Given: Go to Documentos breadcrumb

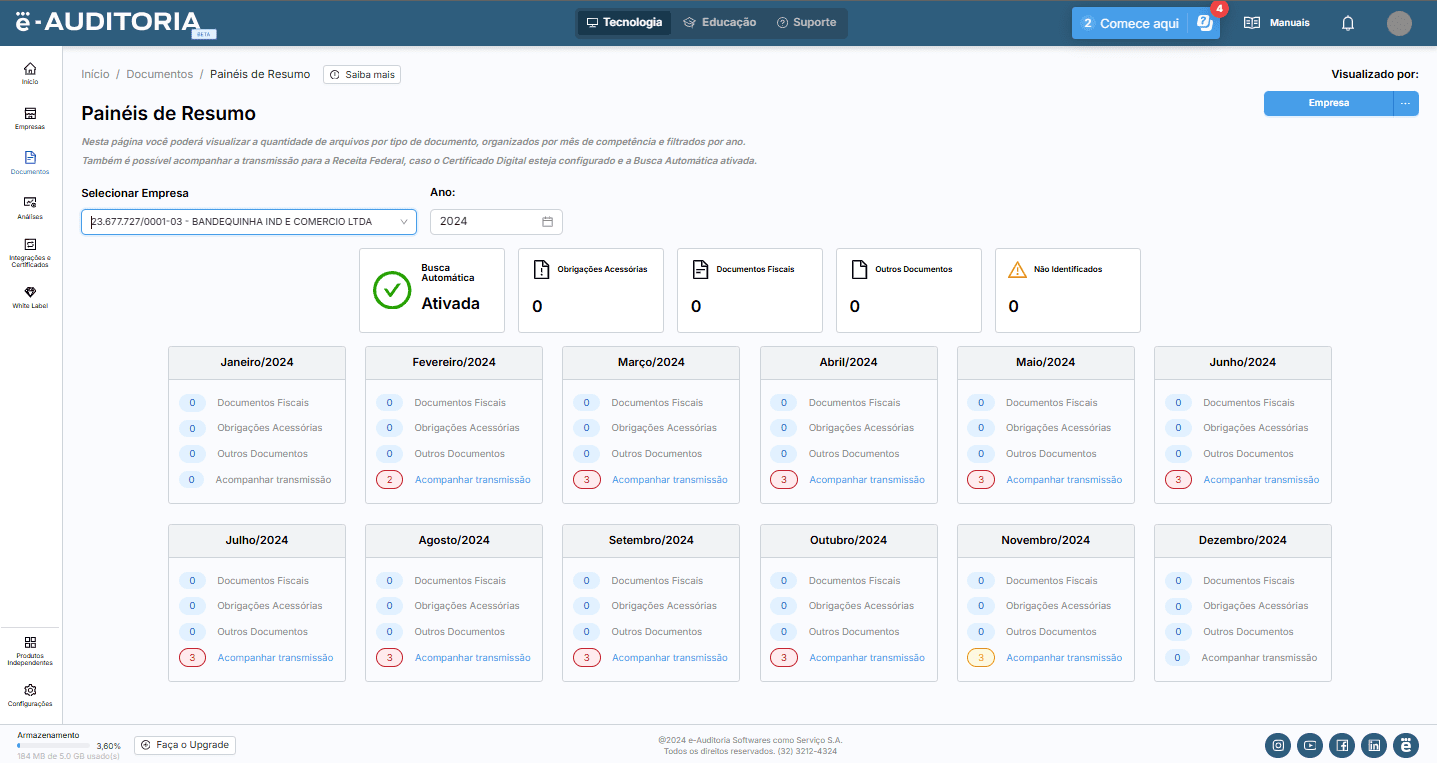Looking at the screenshot, I should pos(160,74).
